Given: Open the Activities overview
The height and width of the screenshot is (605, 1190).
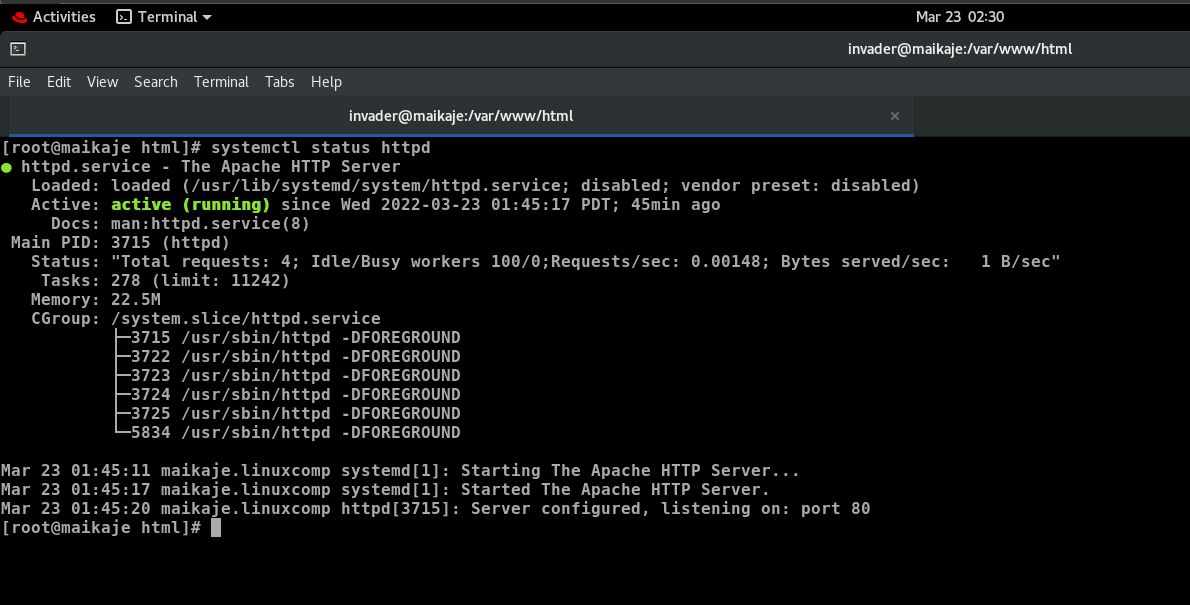Looking at the screenshot, I should tap(53, 17).
